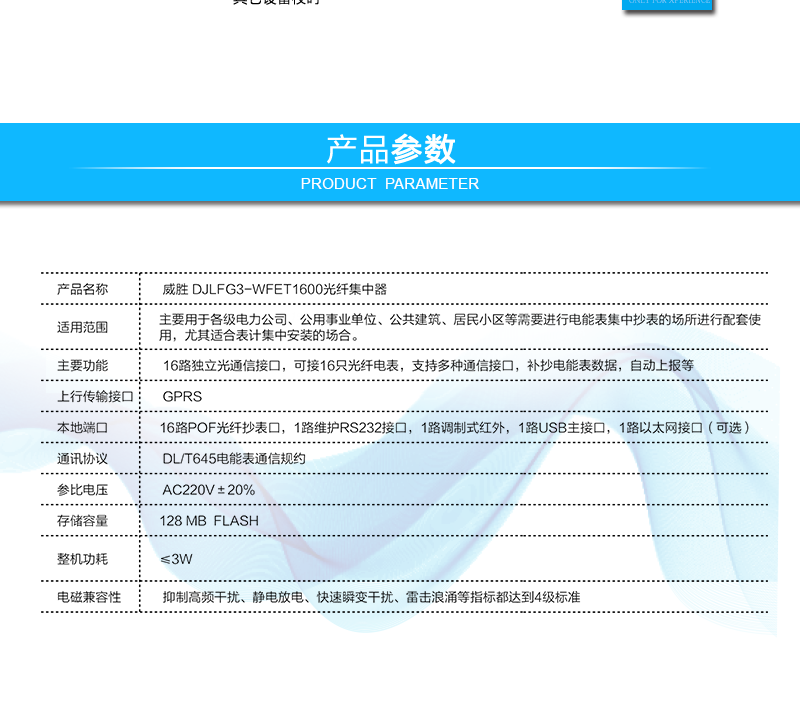This screenshot has height=718, width=800.
Task: Click the DL/T645电能表通信规约 value
Action: (x=234, y=459)
